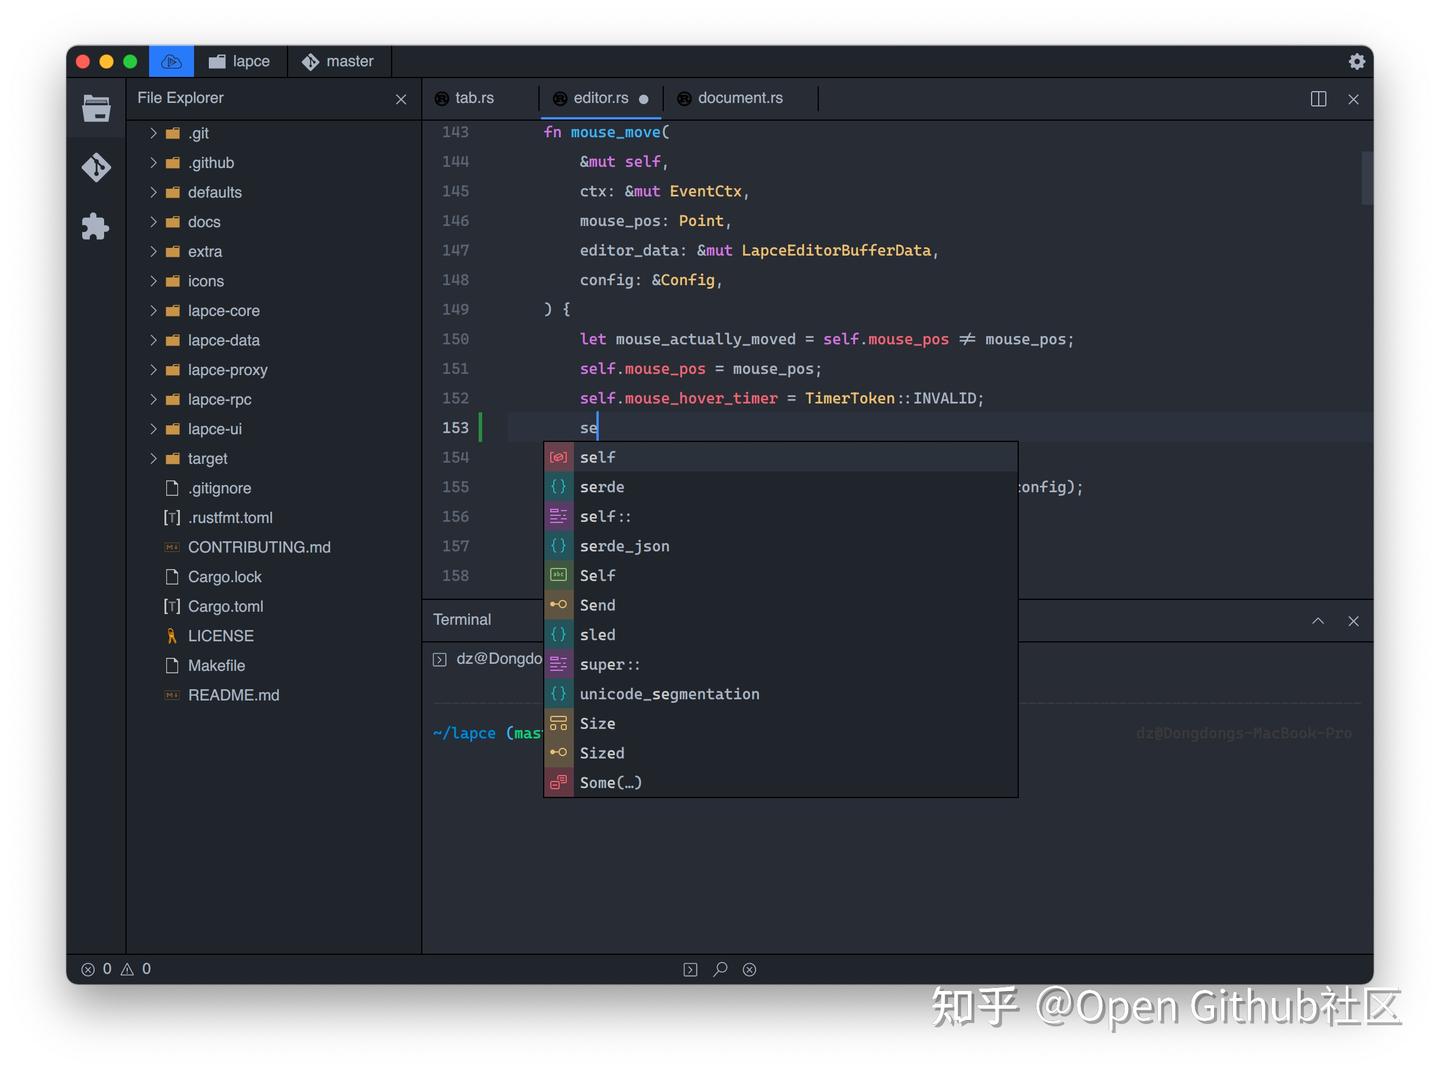Collapse the Terminal panel with the chevron

(1318, 620)
